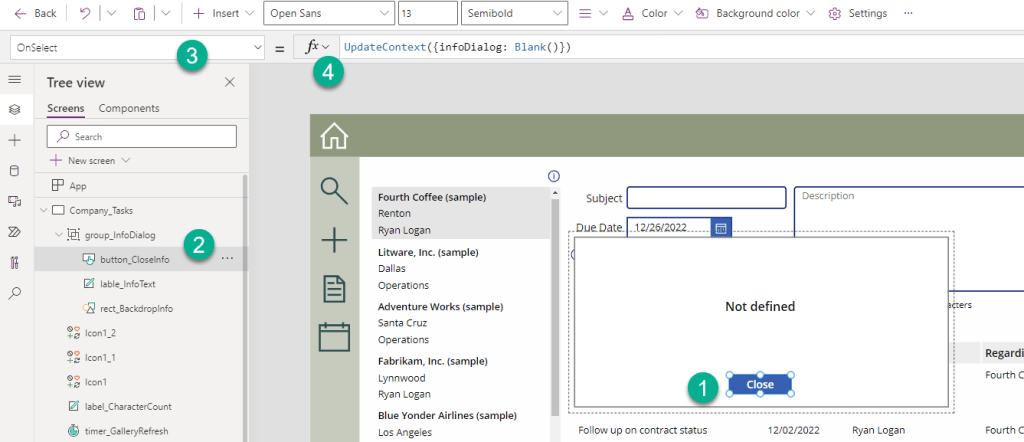This screenshot has width=1024, height=442.
Task: Open the Media icon in left rail
Action: [14, 201]
